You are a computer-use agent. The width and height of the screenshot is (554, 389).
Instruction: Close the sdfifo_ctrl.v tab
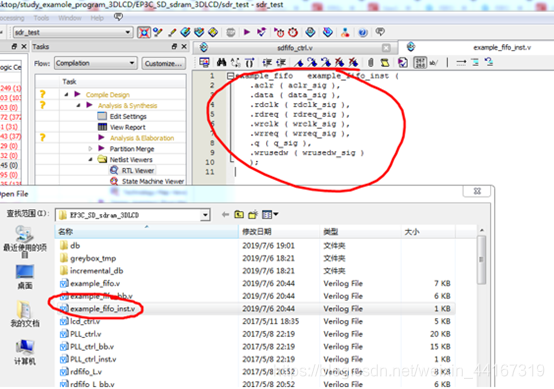click(386, 48)
